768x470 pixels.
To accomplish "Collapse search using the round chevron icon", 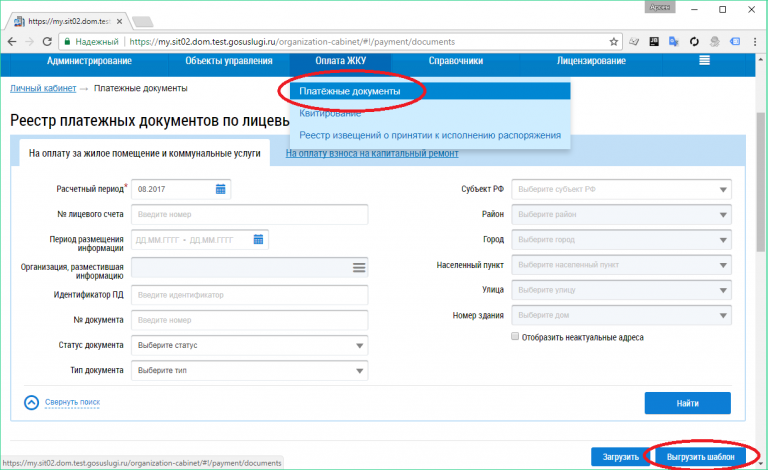I will coord(31,402).
